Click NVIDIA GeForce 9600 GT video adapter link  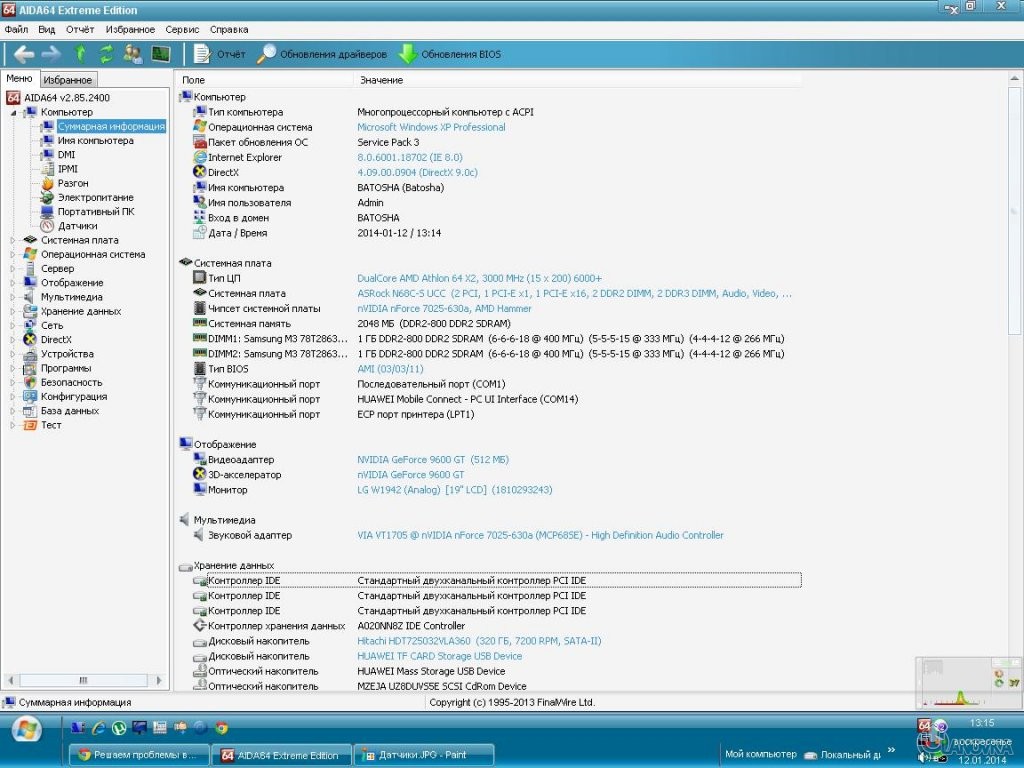[433, 460]
